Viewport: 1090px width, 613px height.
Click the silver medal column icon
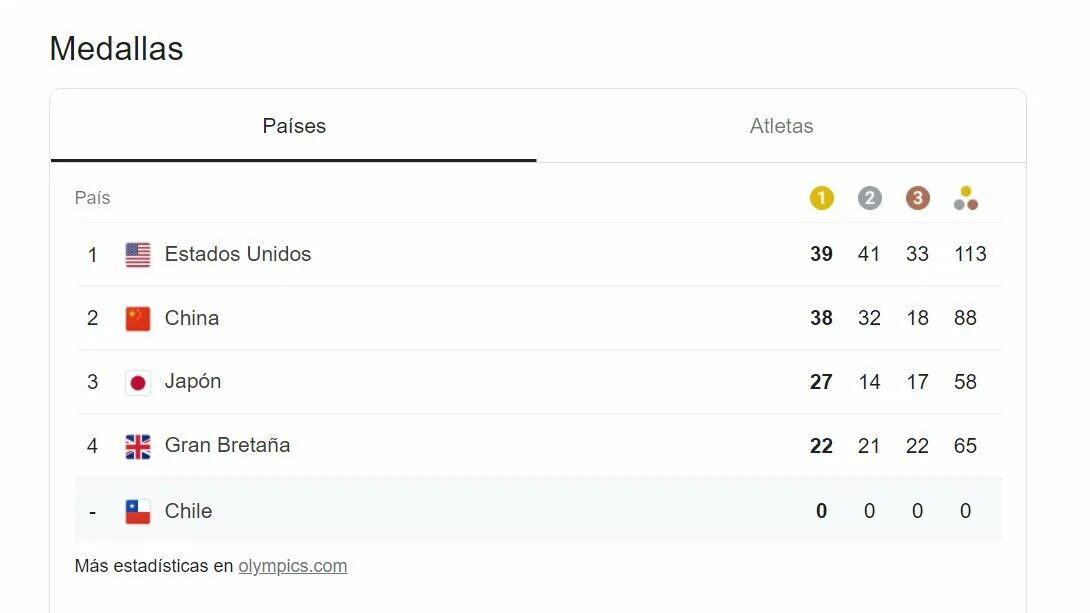tap(869, 198)
